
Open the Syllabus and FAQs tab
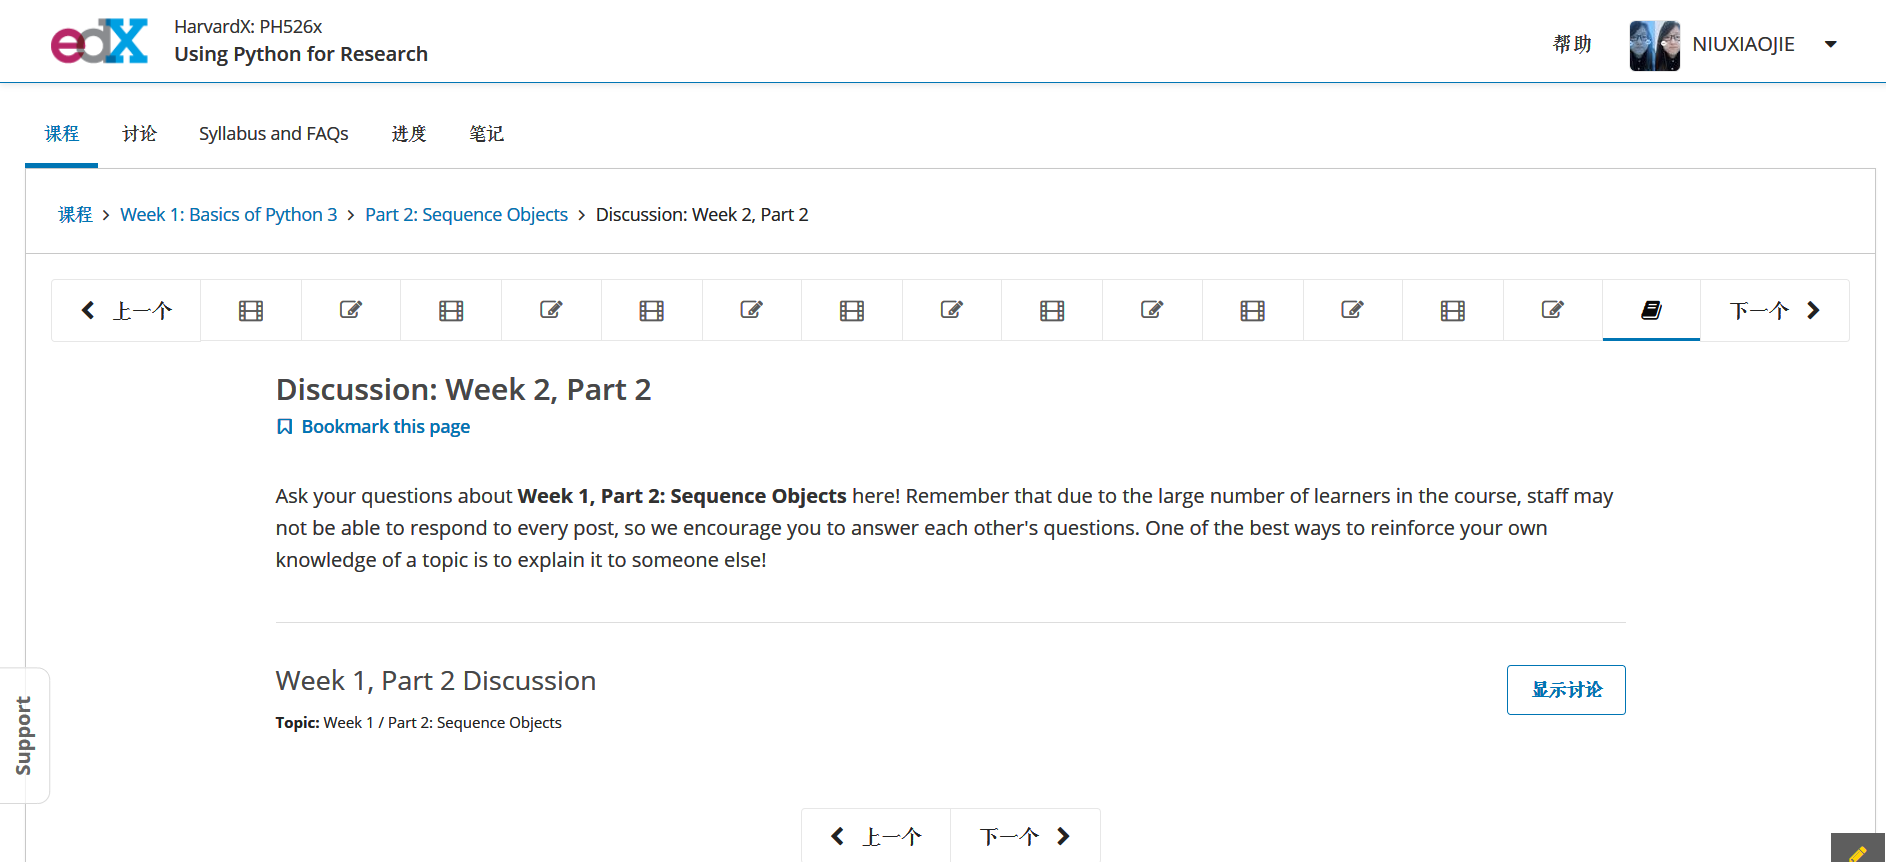pyautogui.click(x=274, y=134)
